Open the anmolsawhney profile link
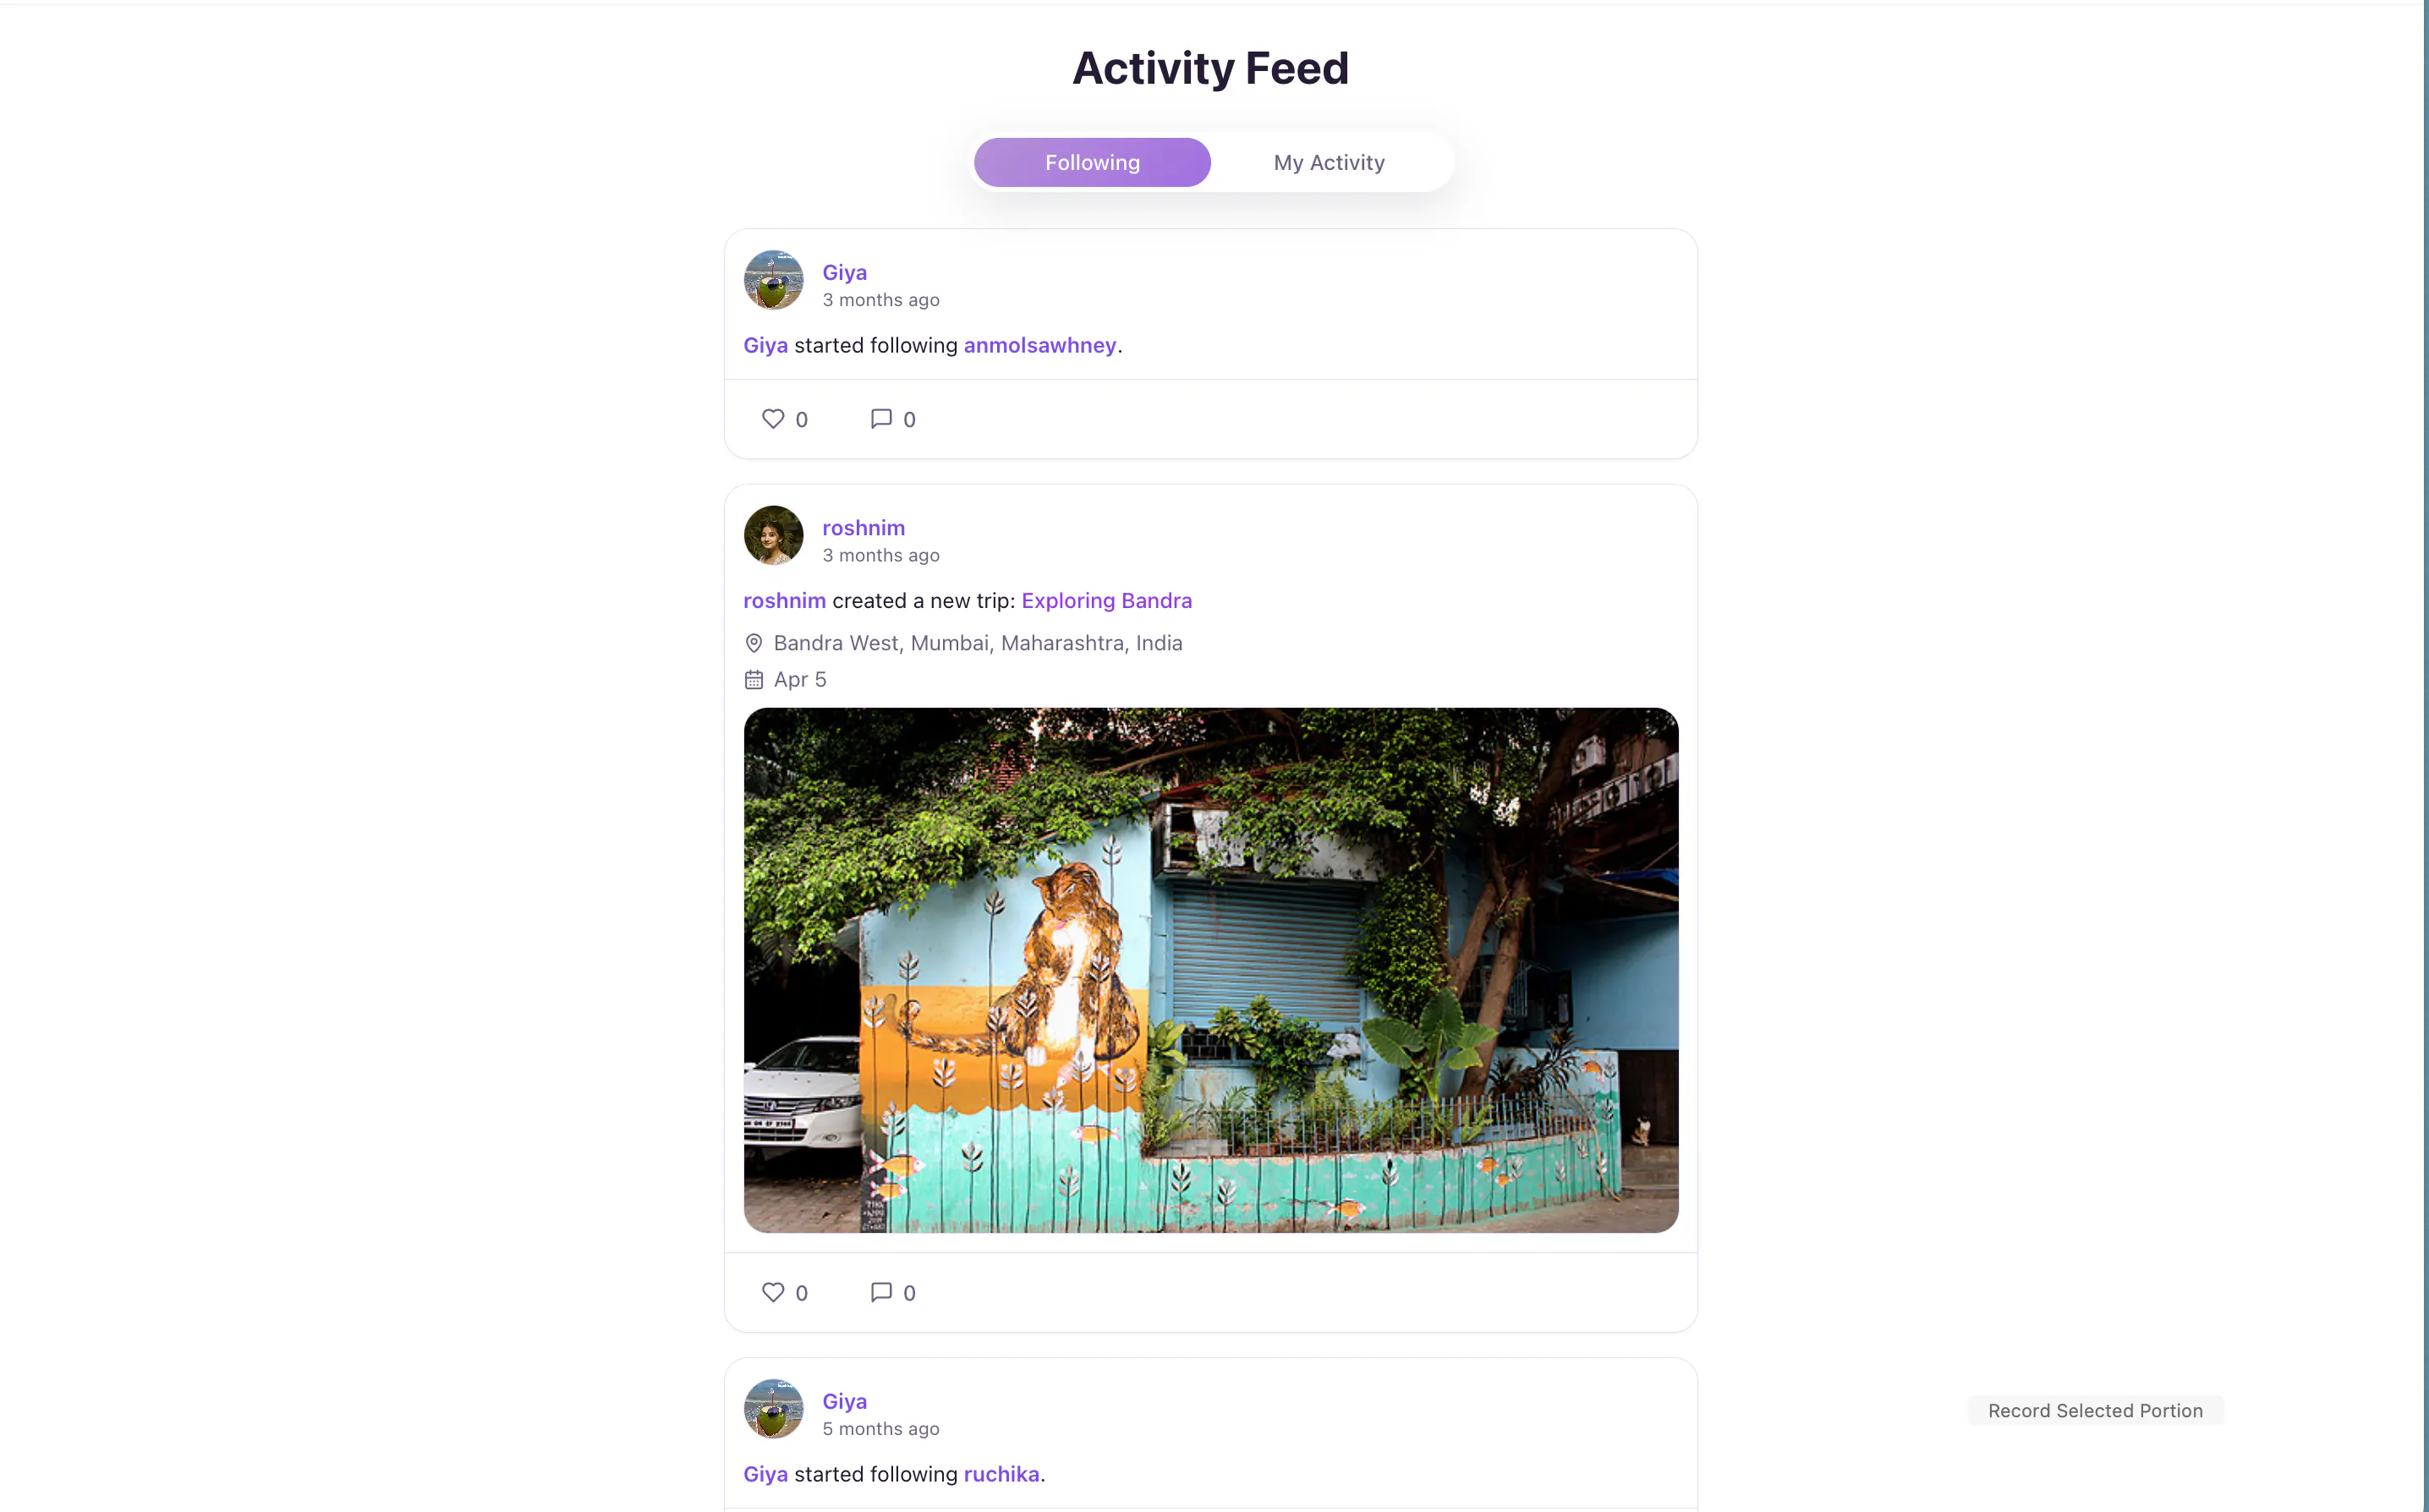2429x1512 pixels. [1040, 345]
